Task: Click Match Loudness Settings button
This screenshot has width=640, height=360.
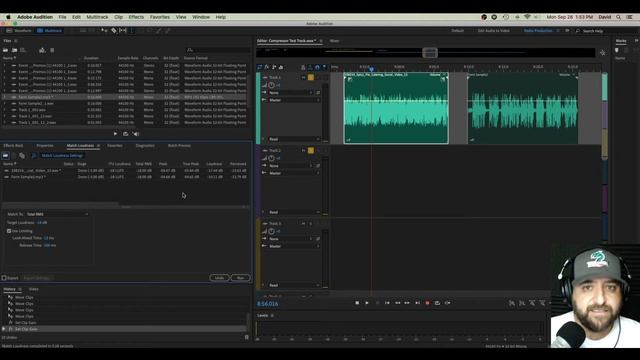Action: coord(62,156)
